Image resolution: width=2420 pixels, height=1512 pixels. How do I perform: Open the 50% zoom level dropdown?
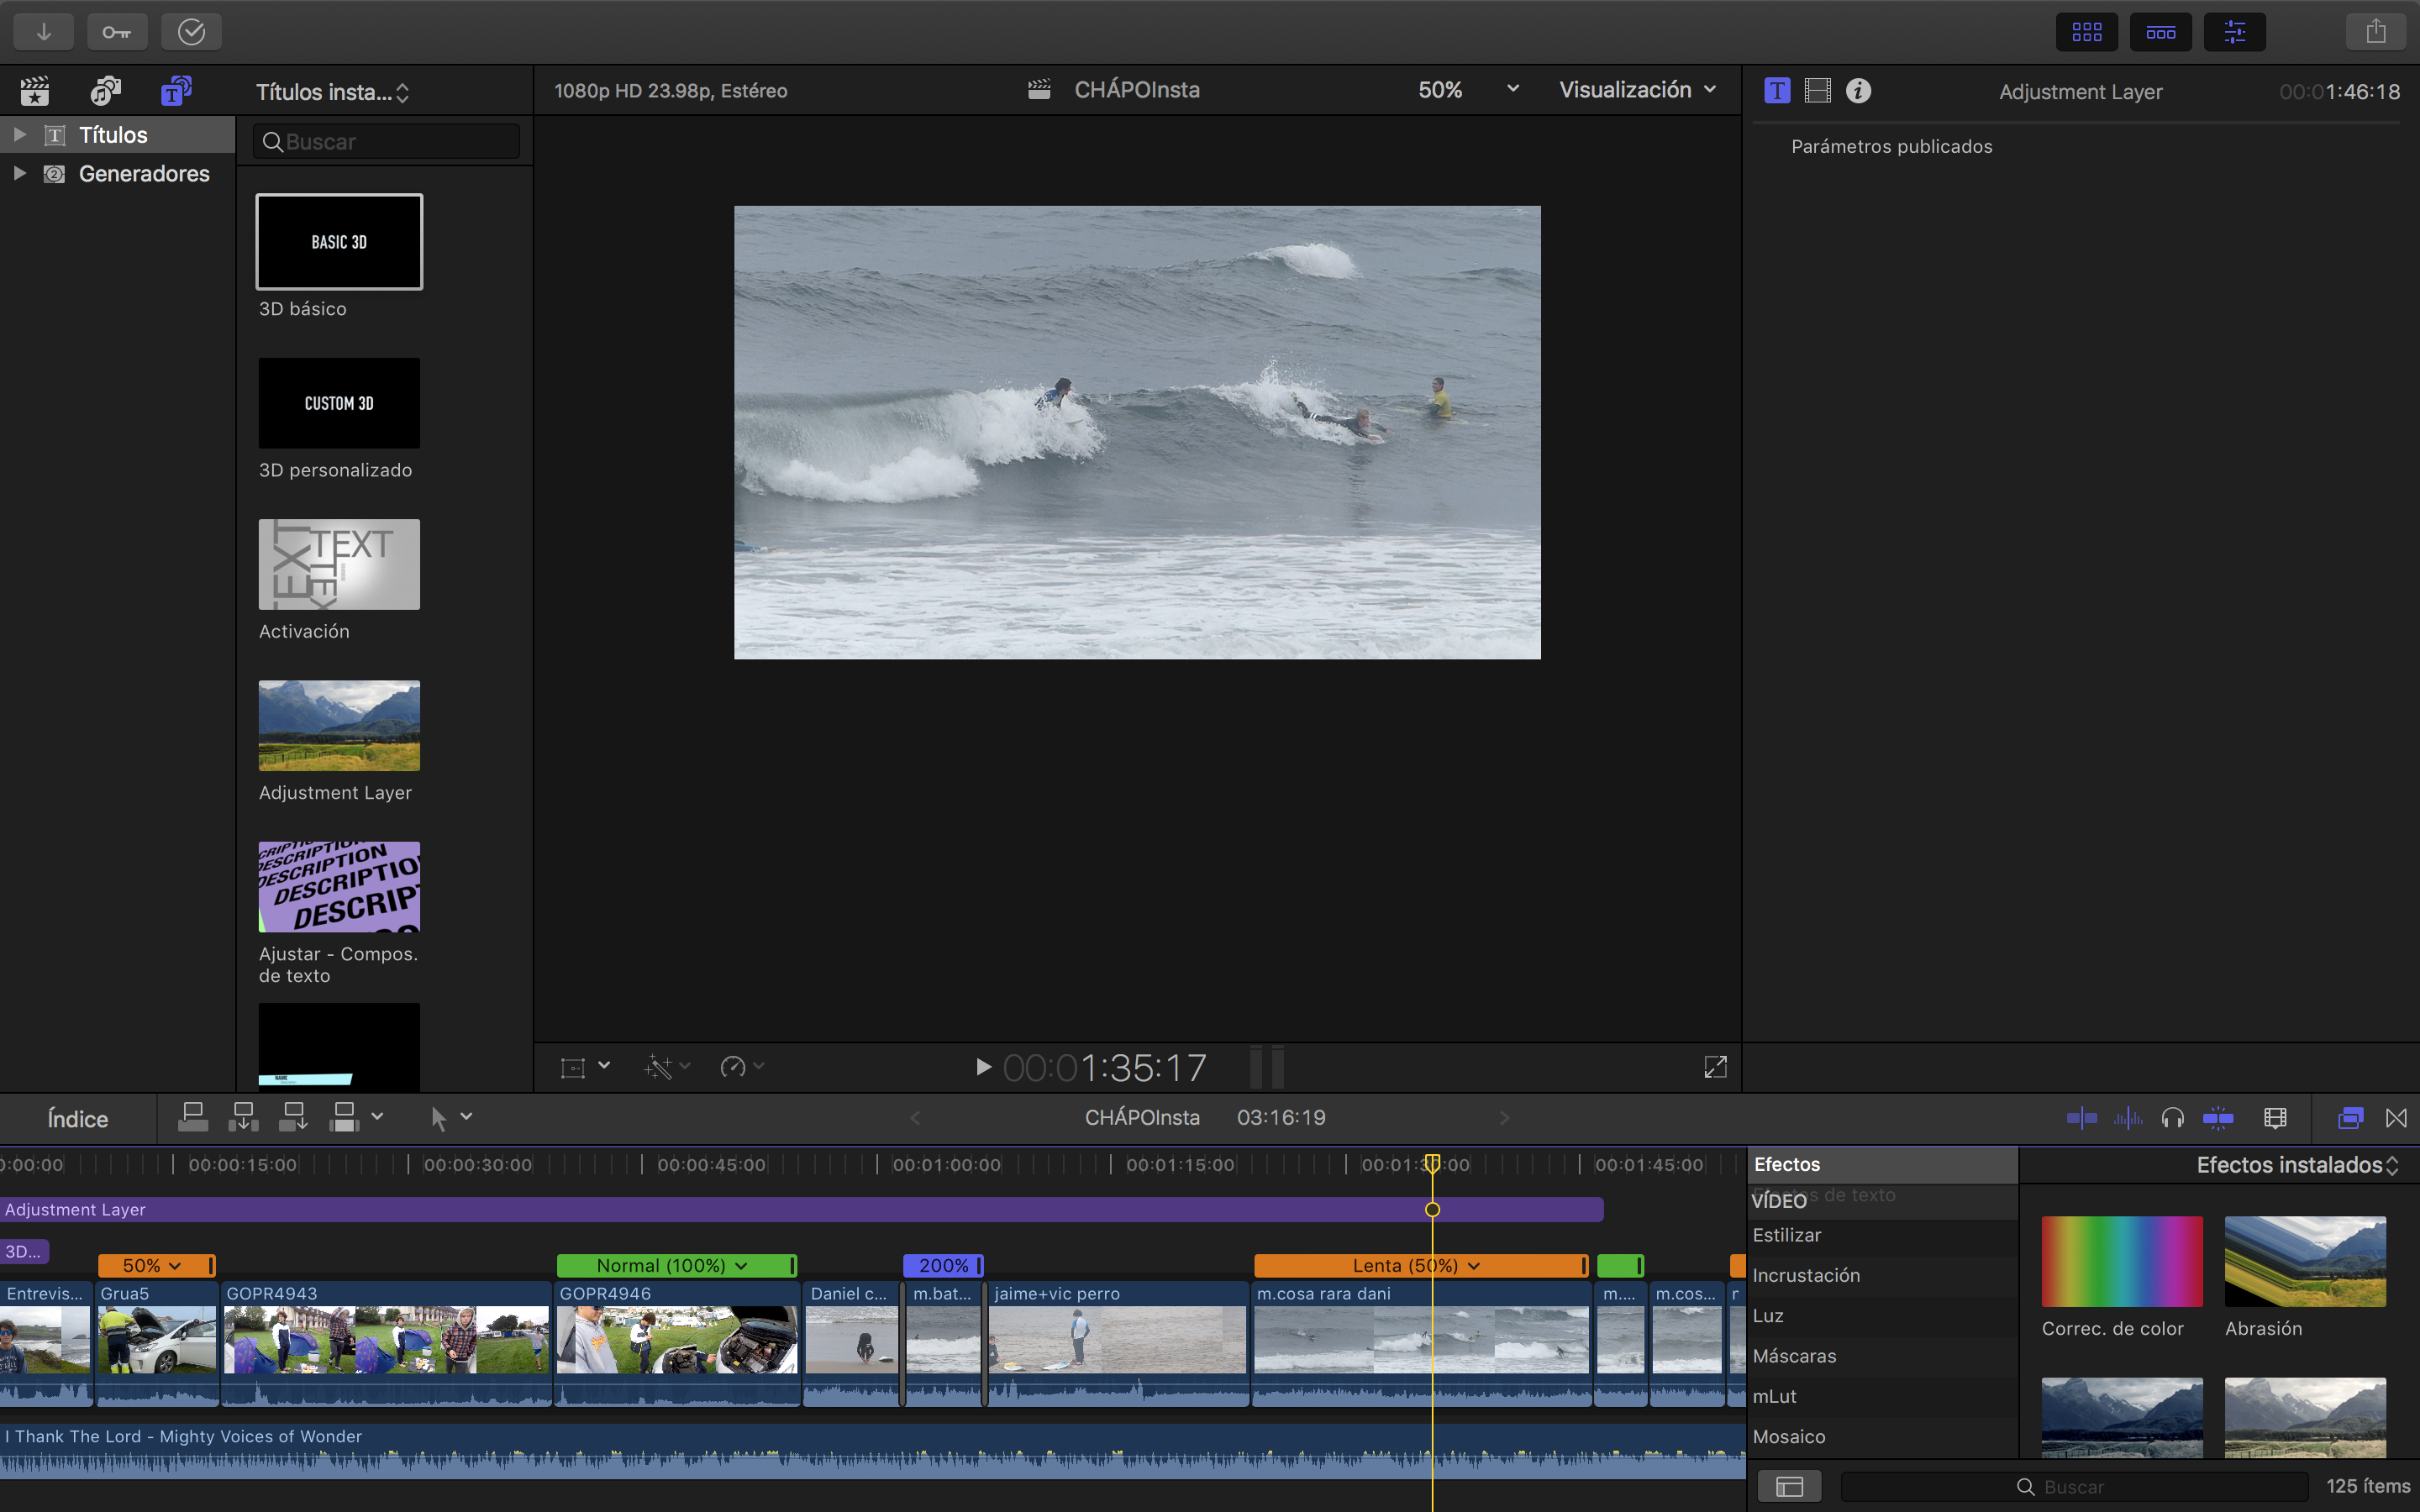pos(1469,91)
